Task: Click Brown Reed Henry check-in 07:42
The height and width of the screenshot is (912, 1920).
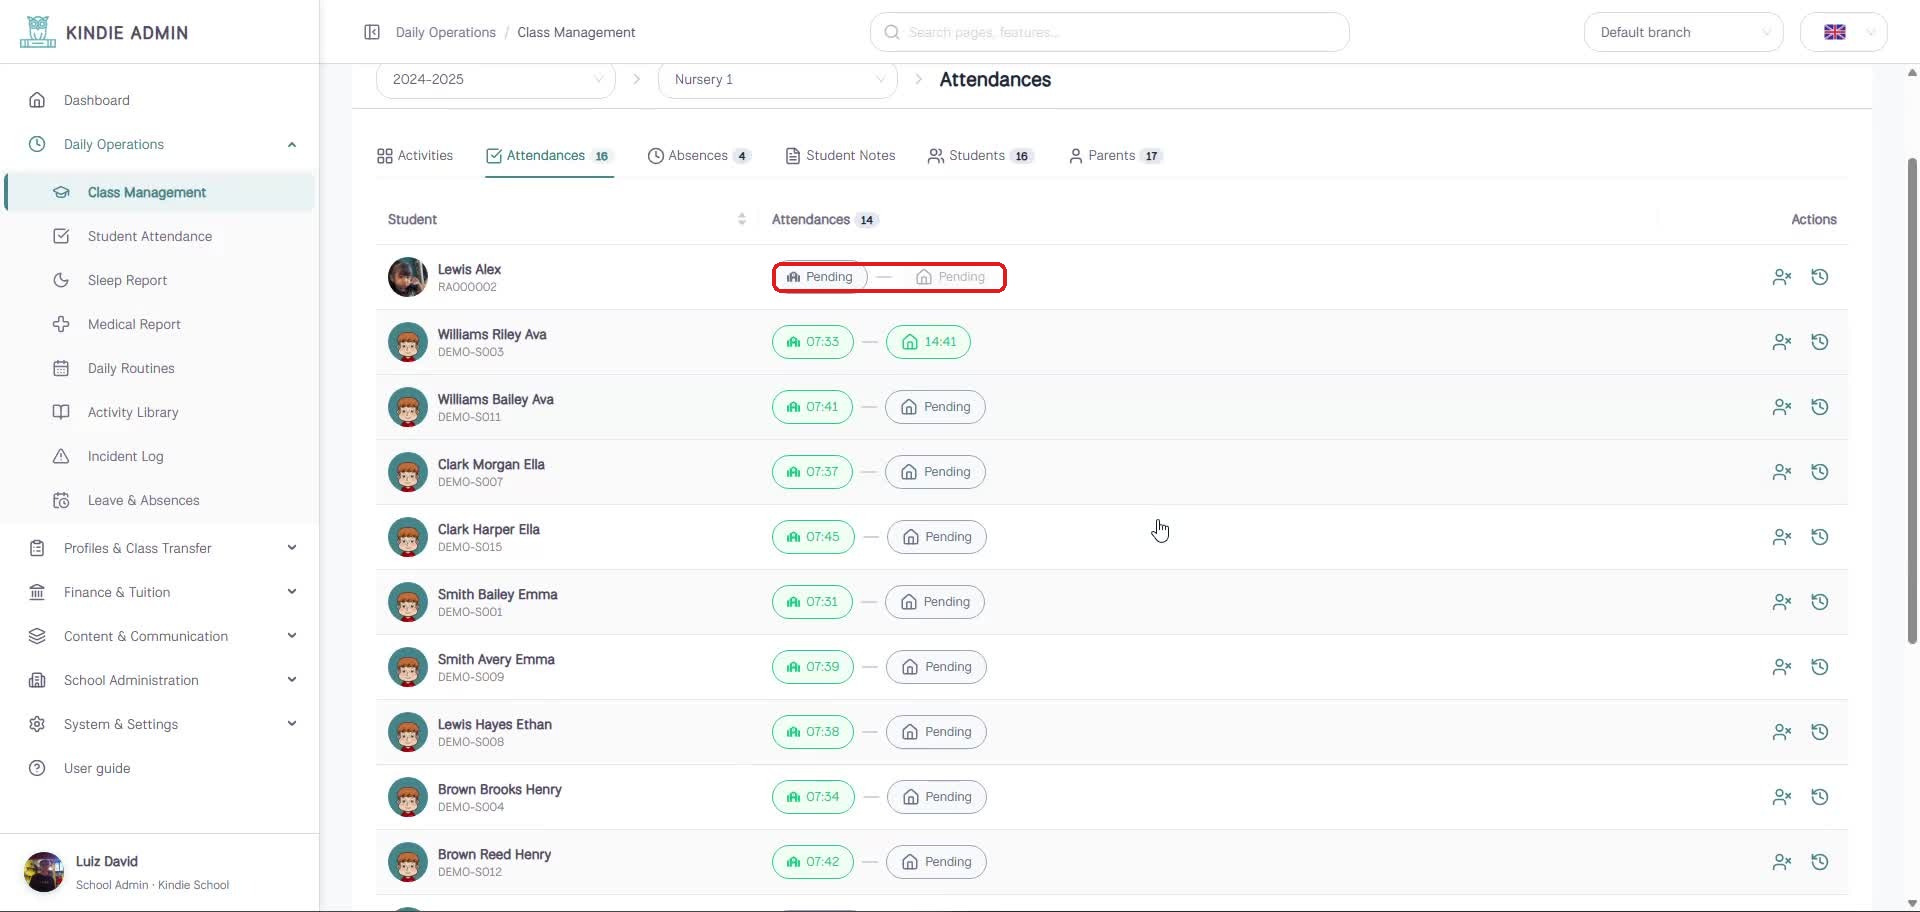Action: coord(812,862)
